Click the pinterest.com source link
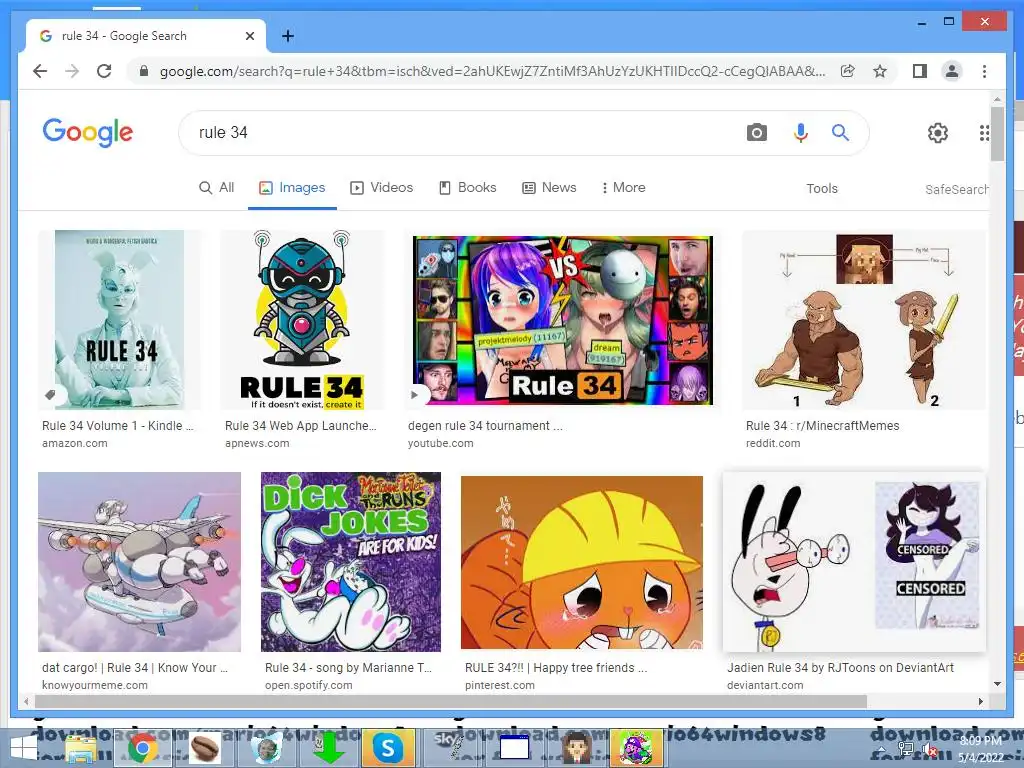Image resolution: width=1024 pixels, height=768 pixels. pos(500,685)
